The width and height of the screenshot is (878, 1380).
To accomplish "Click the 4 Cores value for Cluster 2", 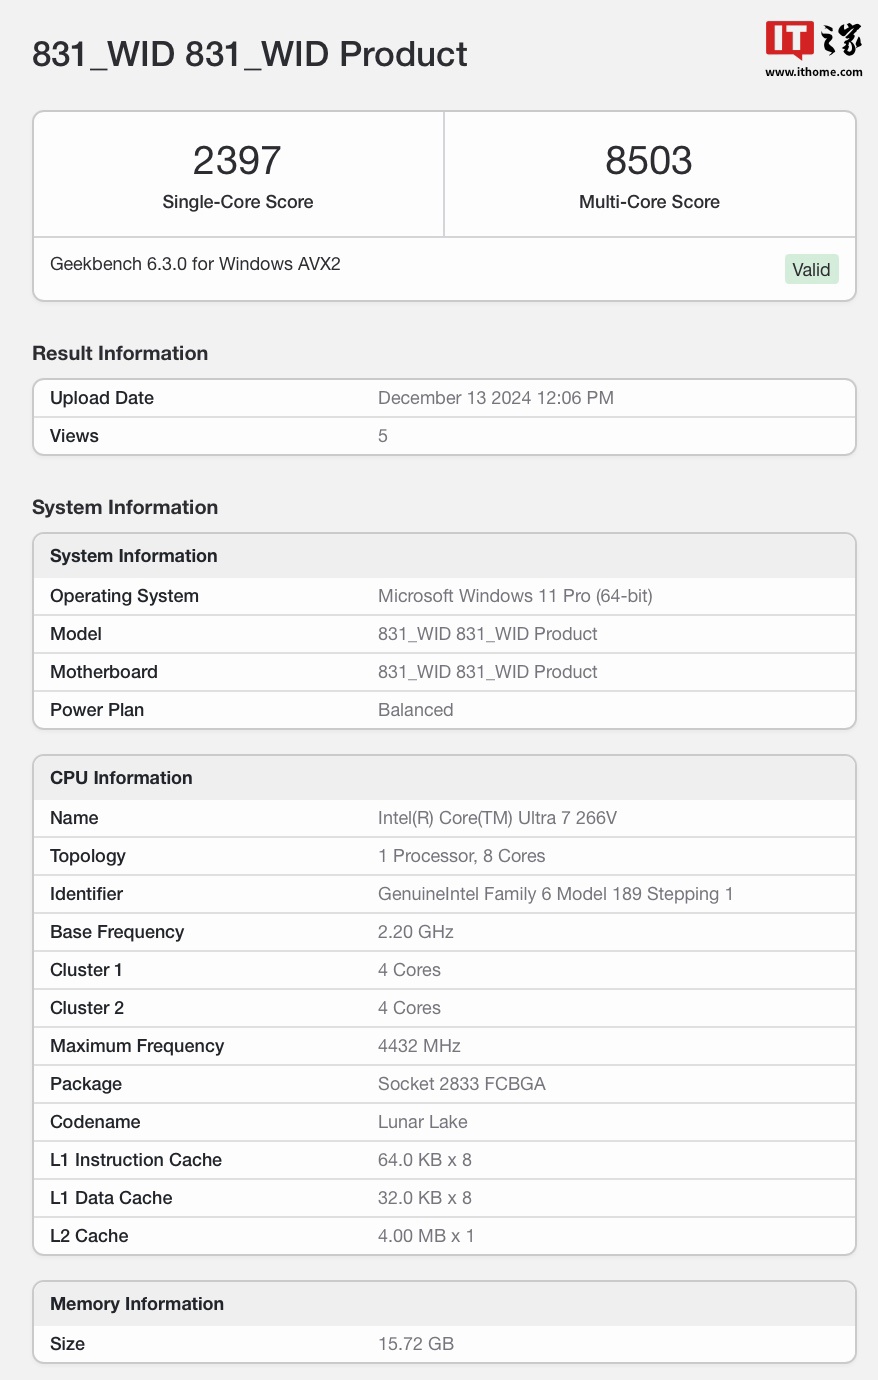I will pyautogui.click(x=409, y=1008).
